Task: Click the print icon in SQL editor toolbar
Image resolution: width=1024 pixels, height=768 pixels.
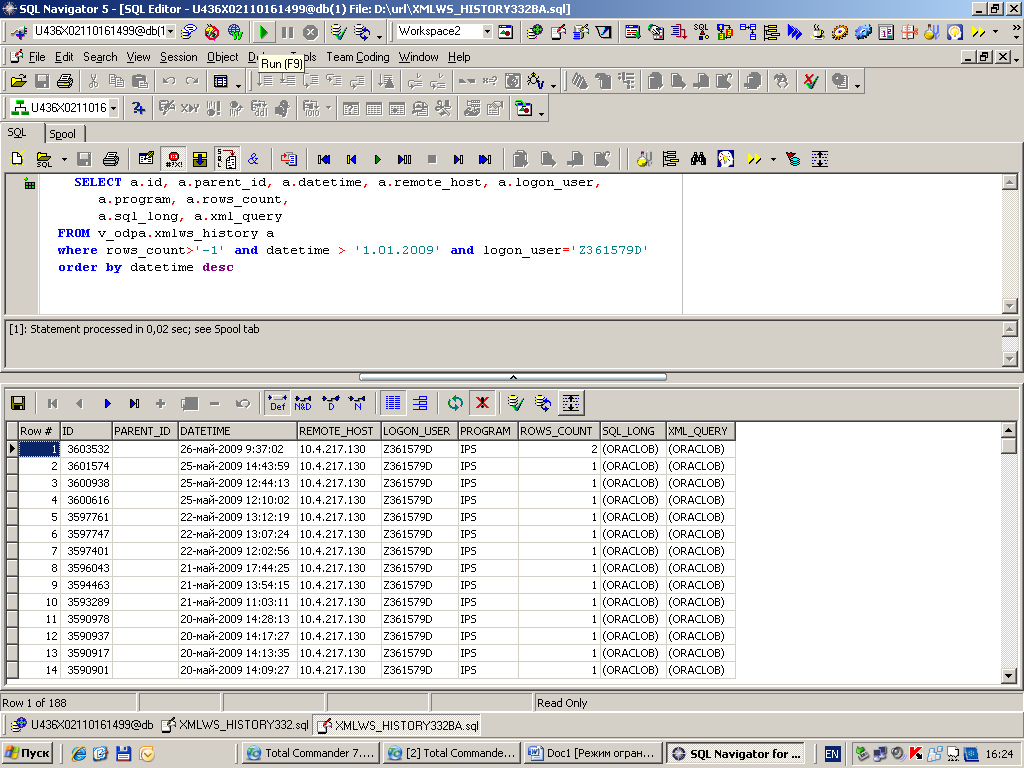Action: pyautogui.click(x=111, y=158)
